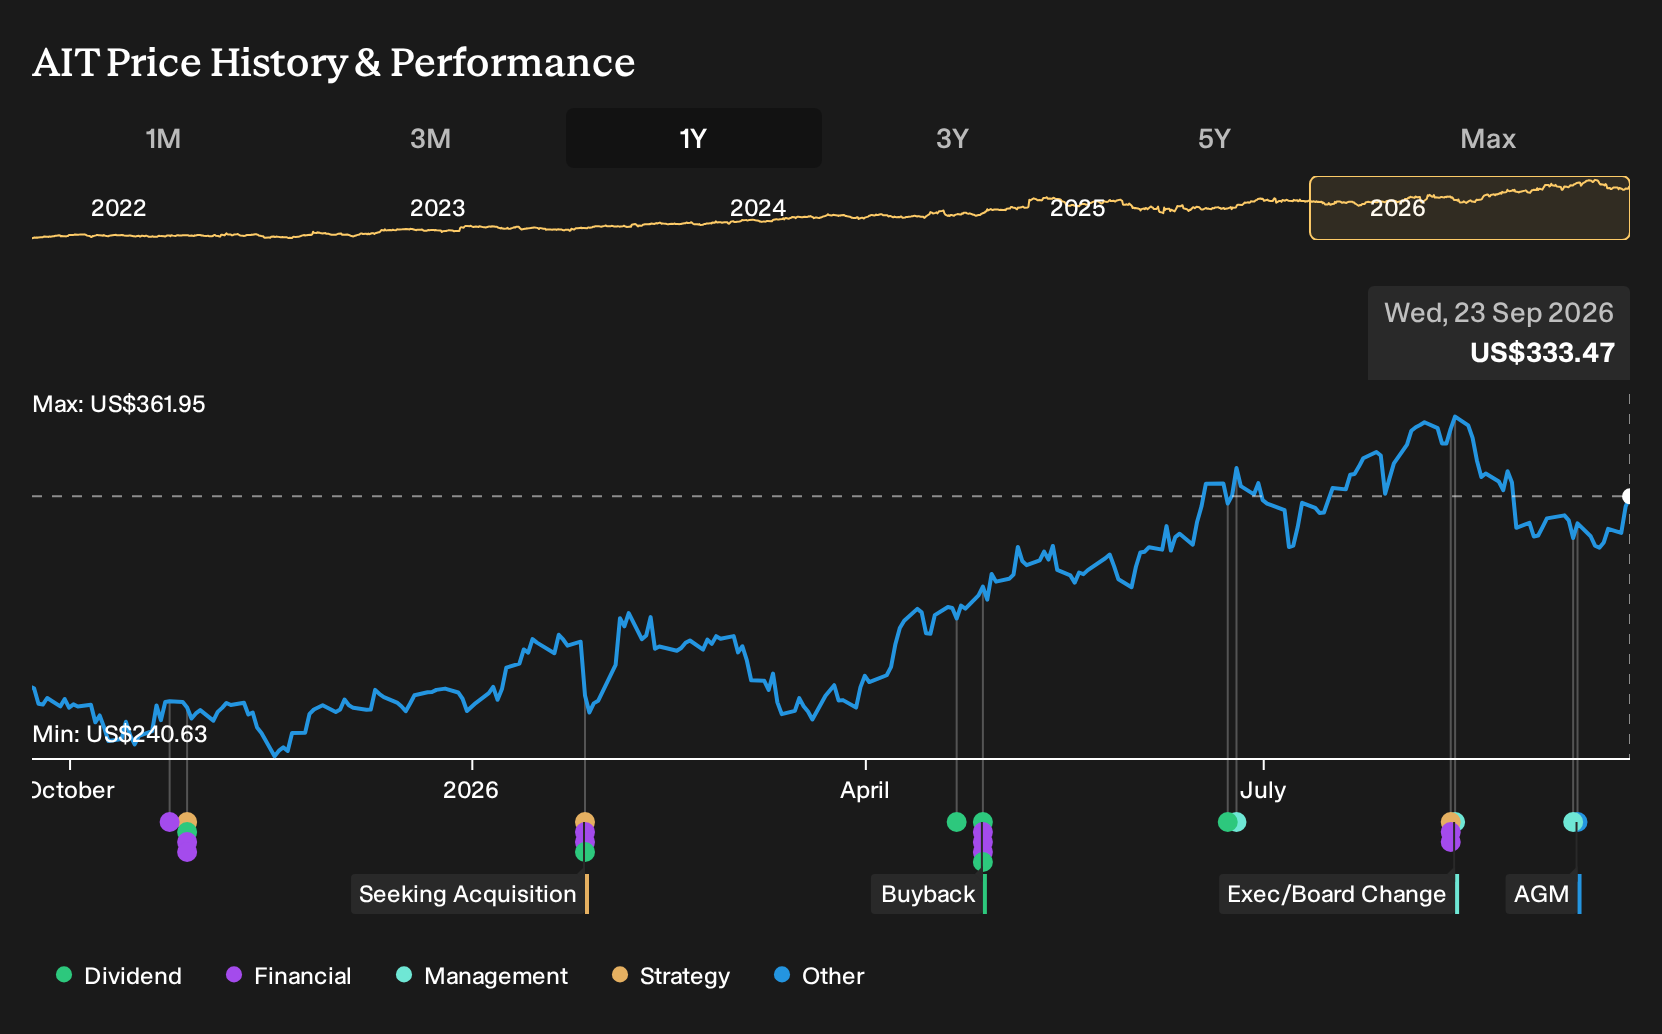
Task: Click 2023 on the overview mini chart
Action: click(x=437, y=208)
